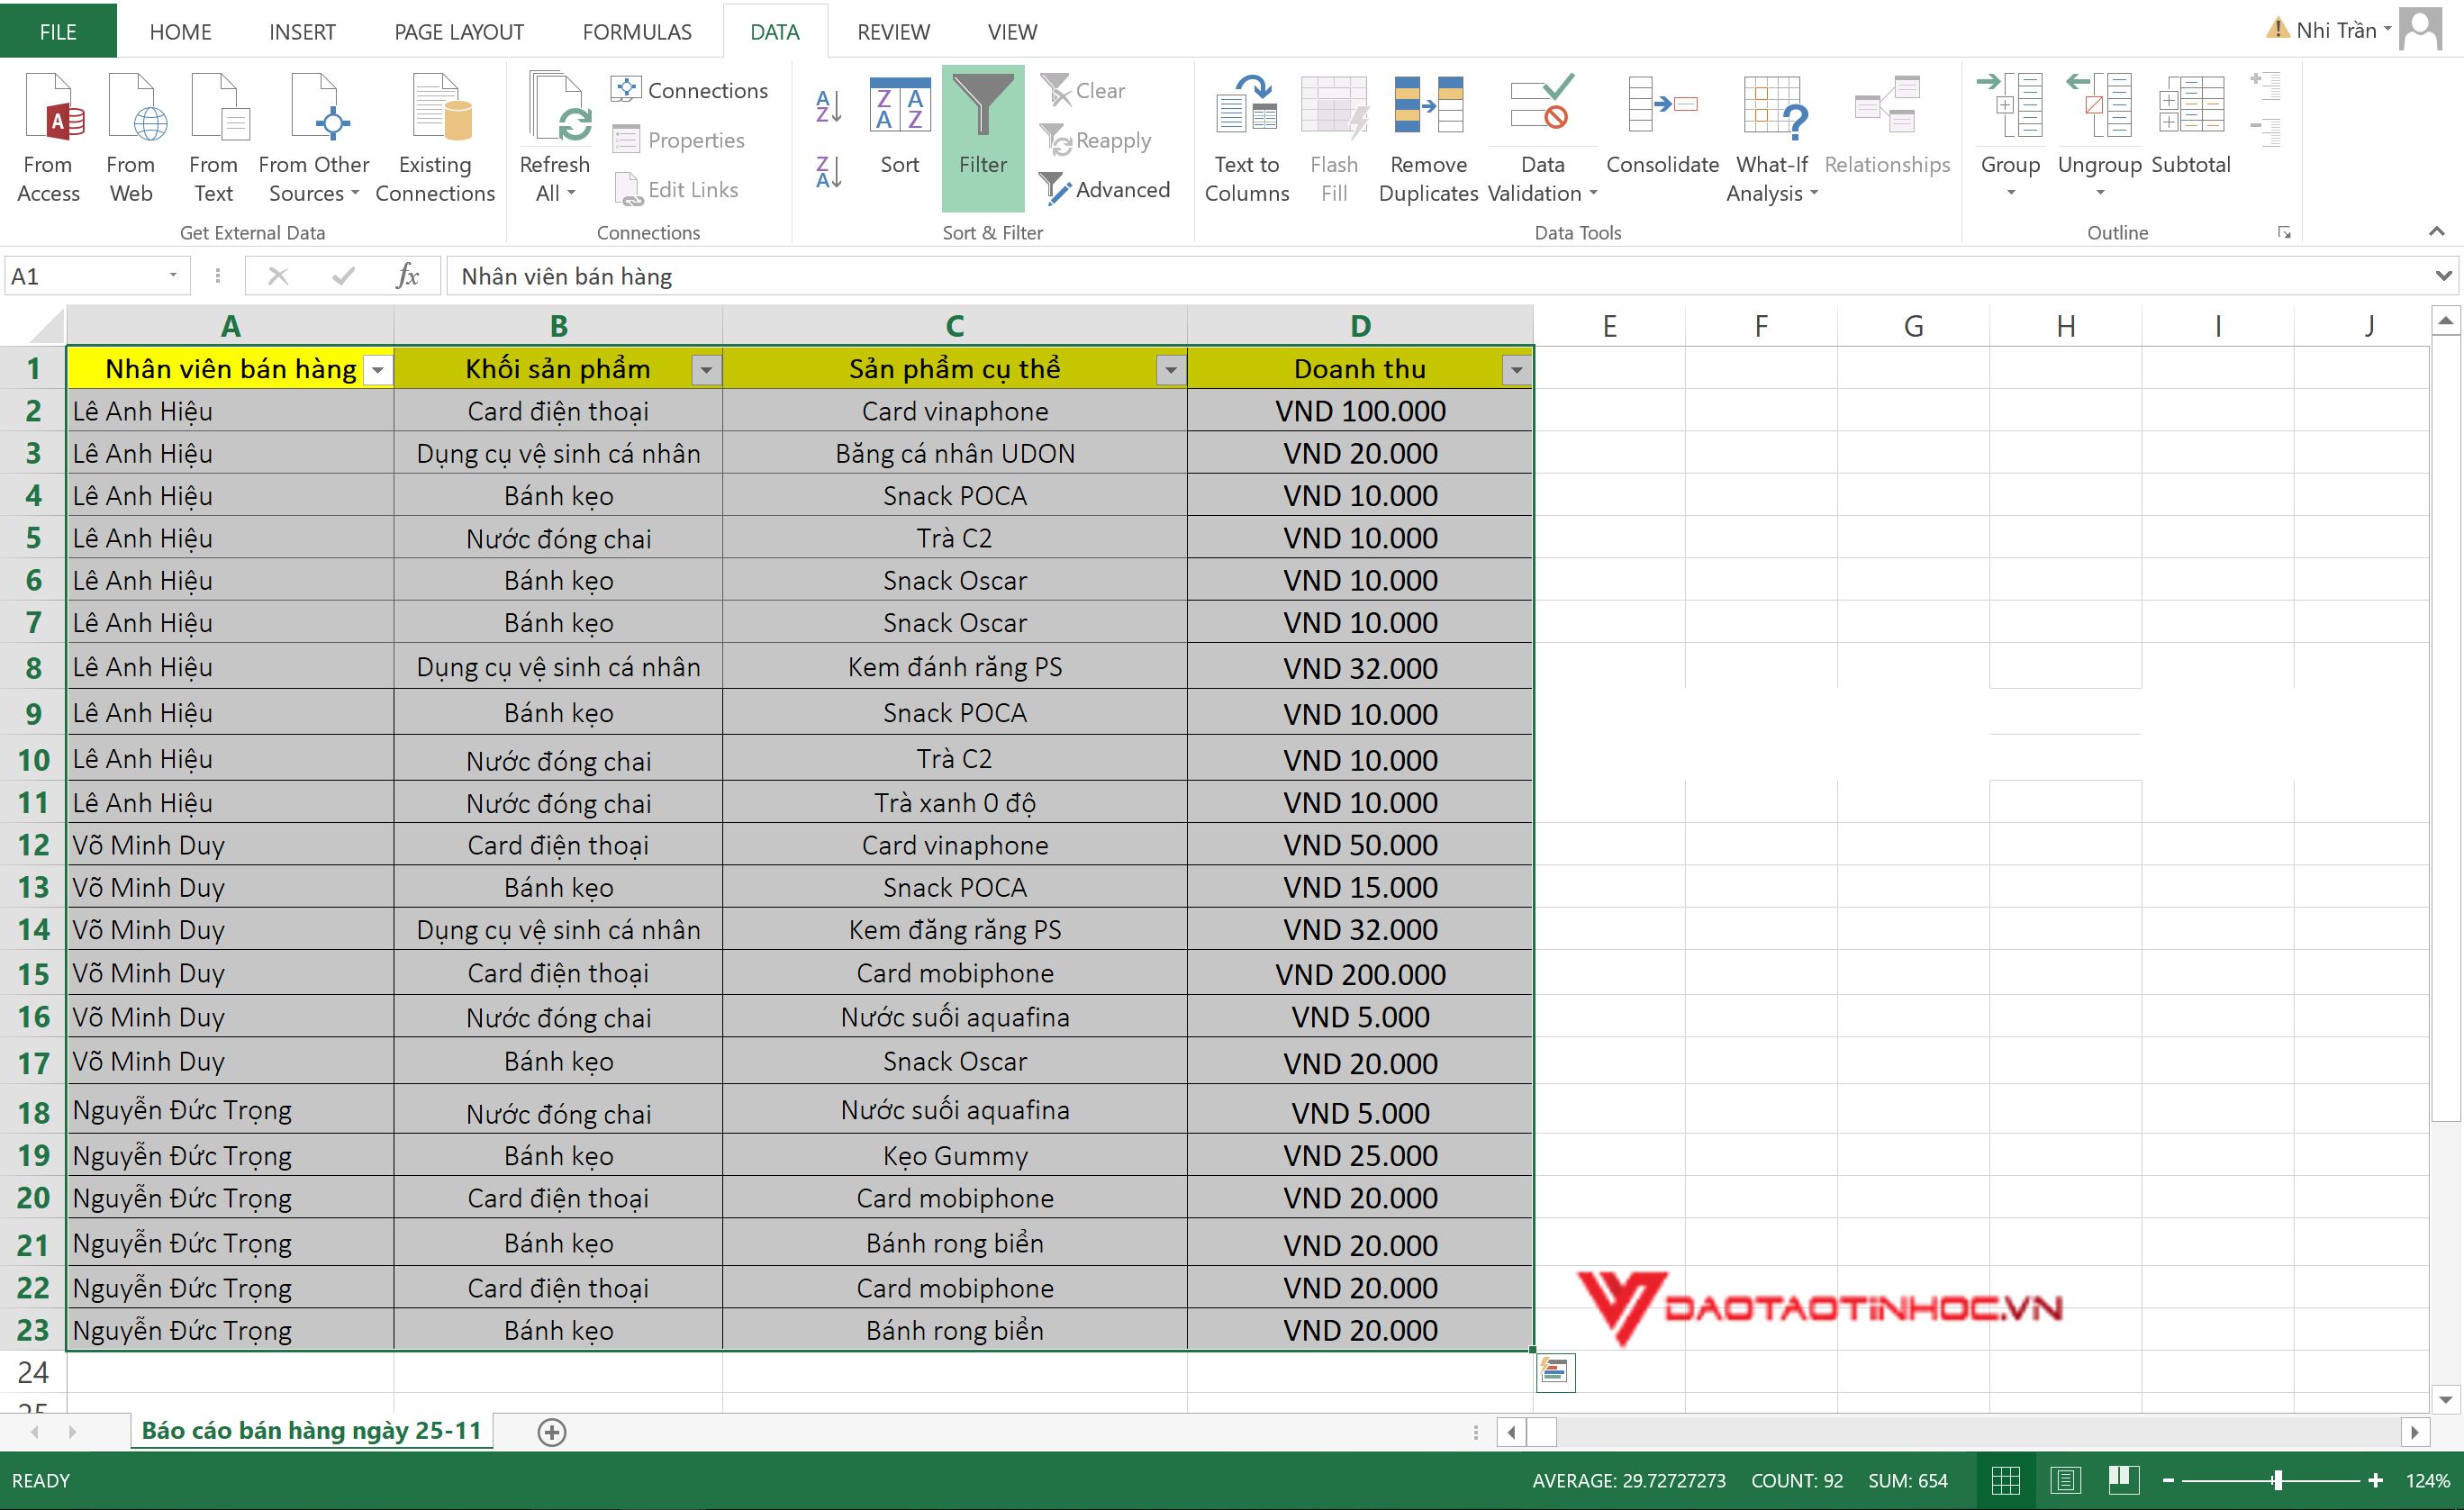Switch to the HOME tab
Screen dimensions: 2464x1510
180,32
